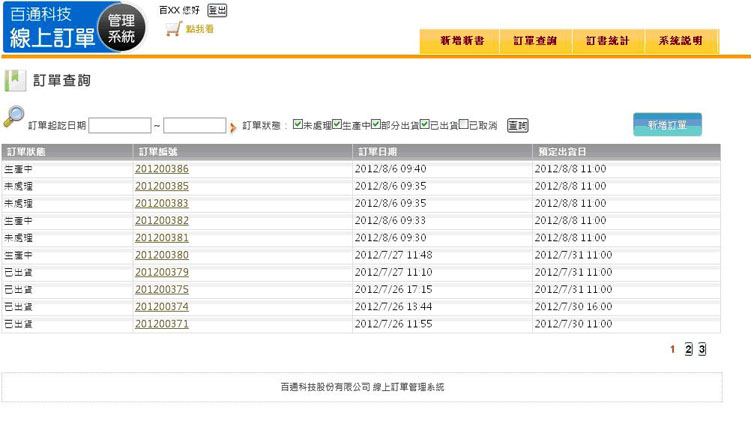Click the 新增訂單 button
Image resolution: width=751 pixels, height=427 pixels.
point(667,124)
